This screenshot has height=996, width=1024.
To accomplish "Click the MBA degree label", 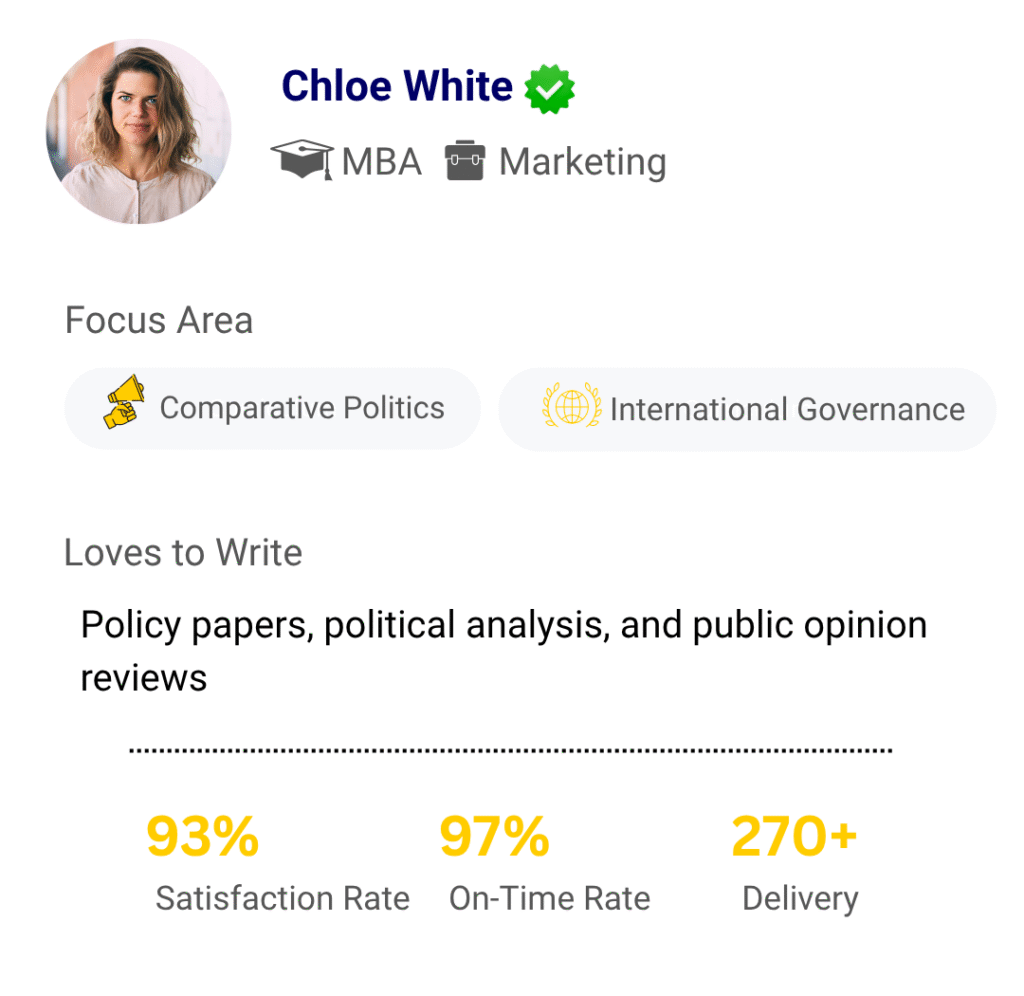I will click(x=382, y=161).
